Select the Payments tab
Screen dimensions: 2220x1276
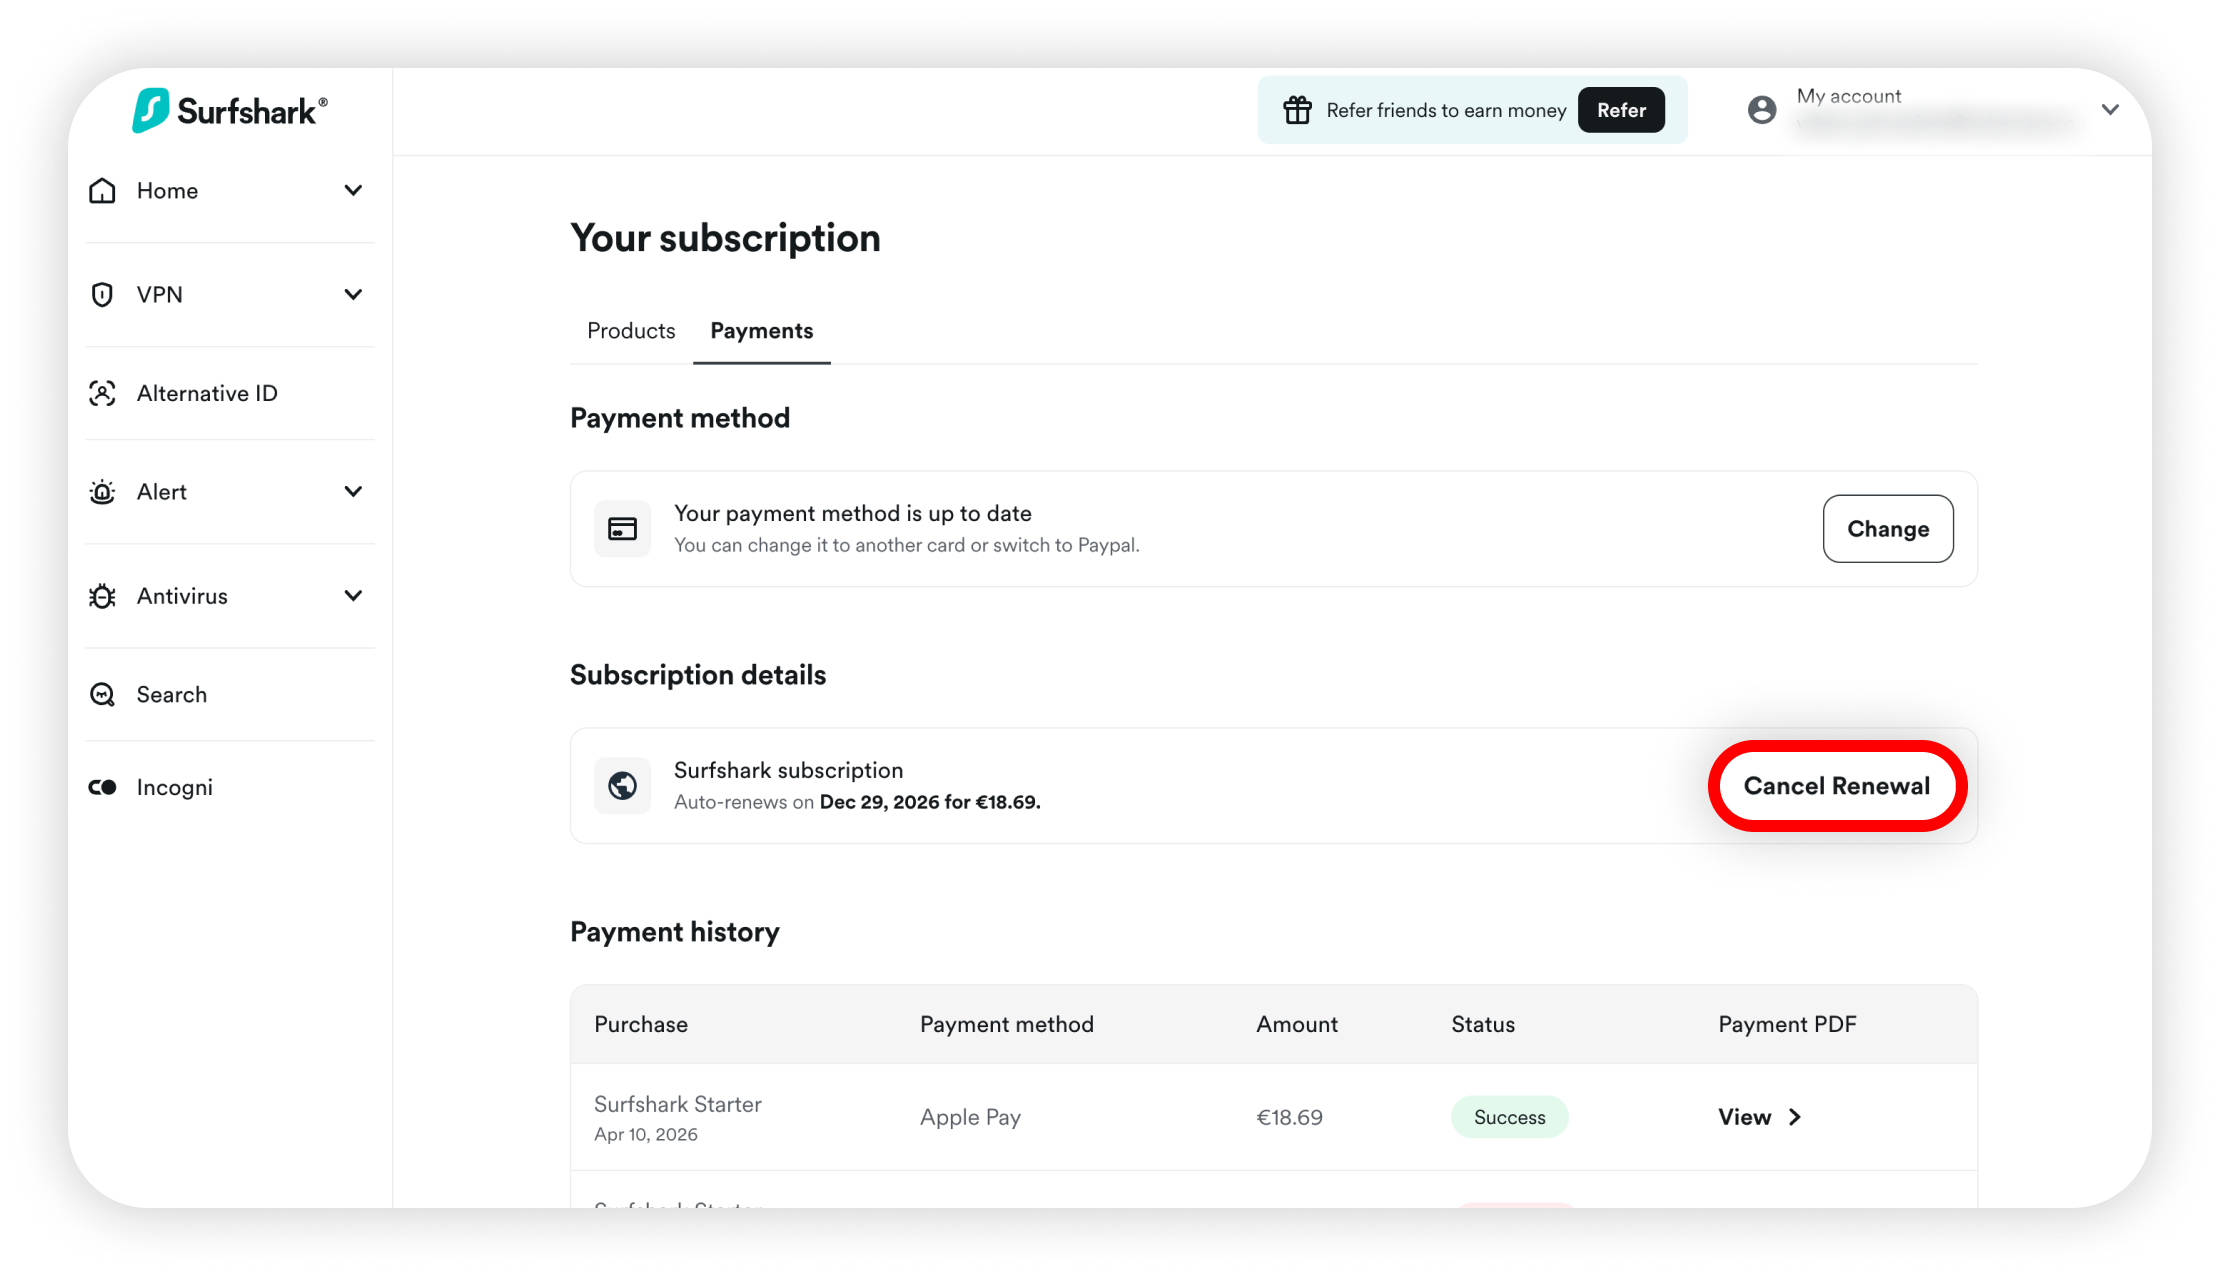click(x=761, y=331)
